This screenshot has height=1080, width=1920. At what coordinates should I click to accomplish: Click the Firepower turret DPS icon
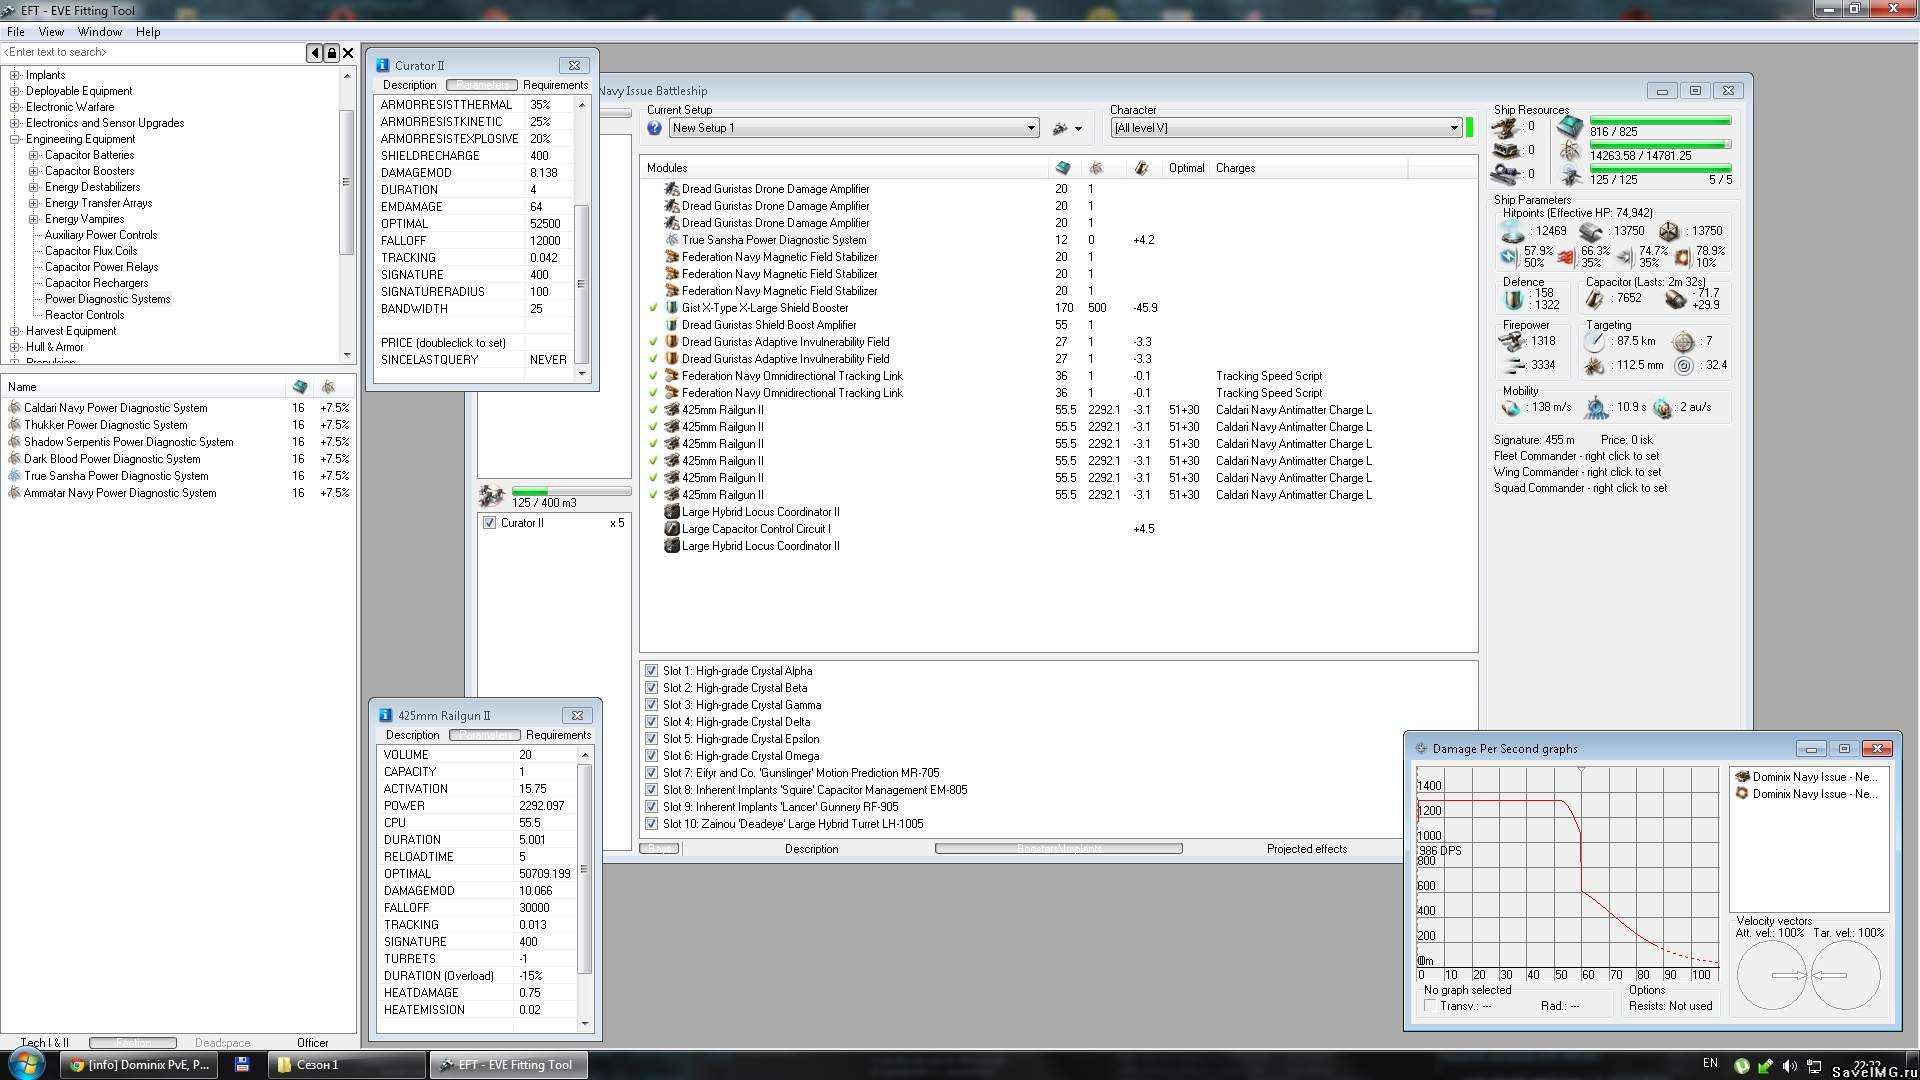[1511, 341]
